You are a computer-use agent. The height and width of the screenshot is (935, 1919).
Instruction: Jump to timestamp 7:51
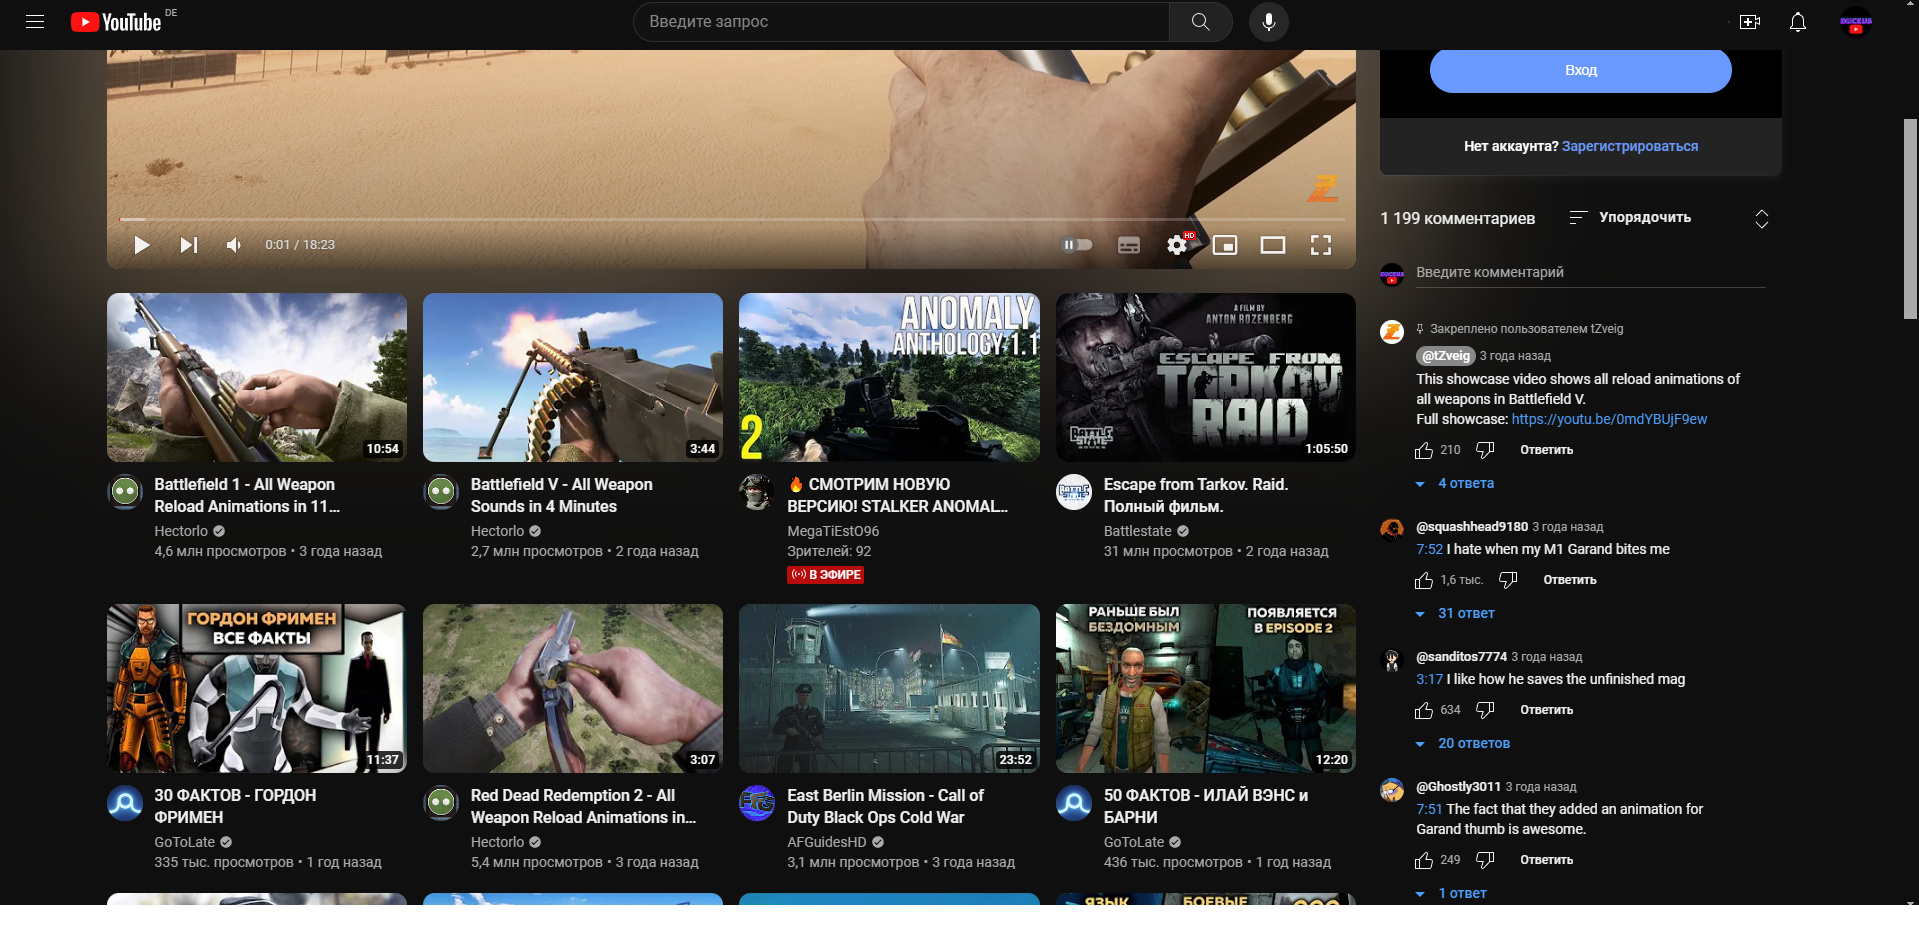pos(1429,809)
